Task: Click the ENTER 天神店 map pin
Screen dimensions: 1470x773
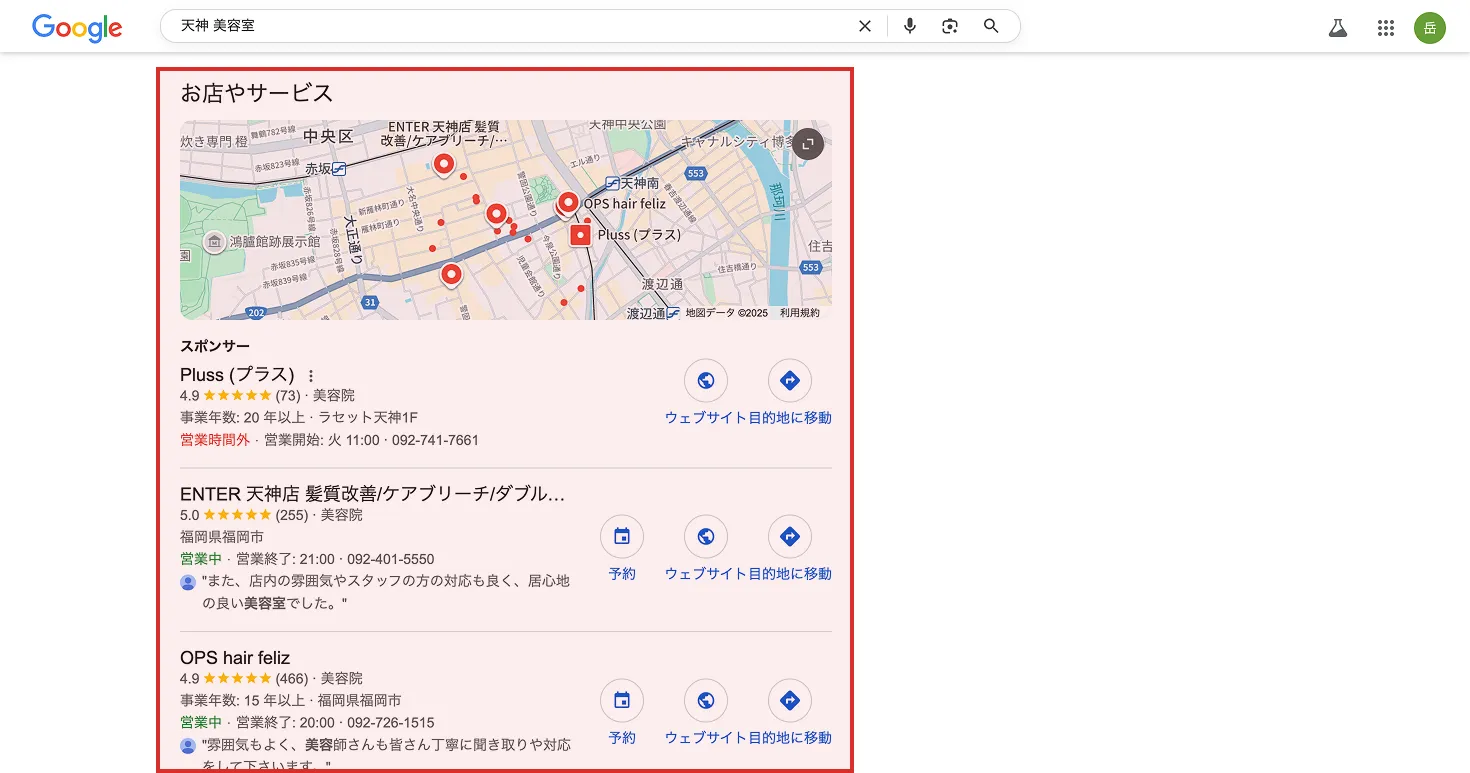Action: pyautogui.click(x=444, y=166)
